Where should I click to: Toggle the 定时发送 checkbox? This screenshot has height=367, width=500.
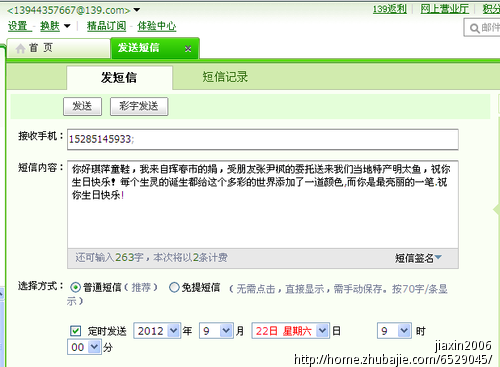tap(75, 331)
